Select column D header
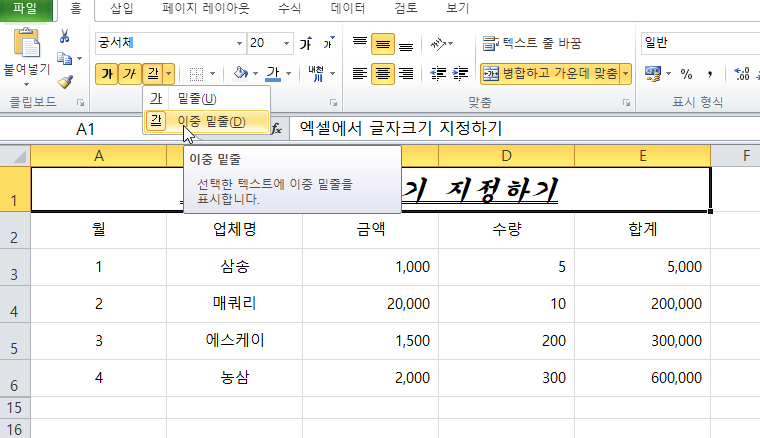The image size is (760, 438). pyautogui.click(x=507, y=156)
